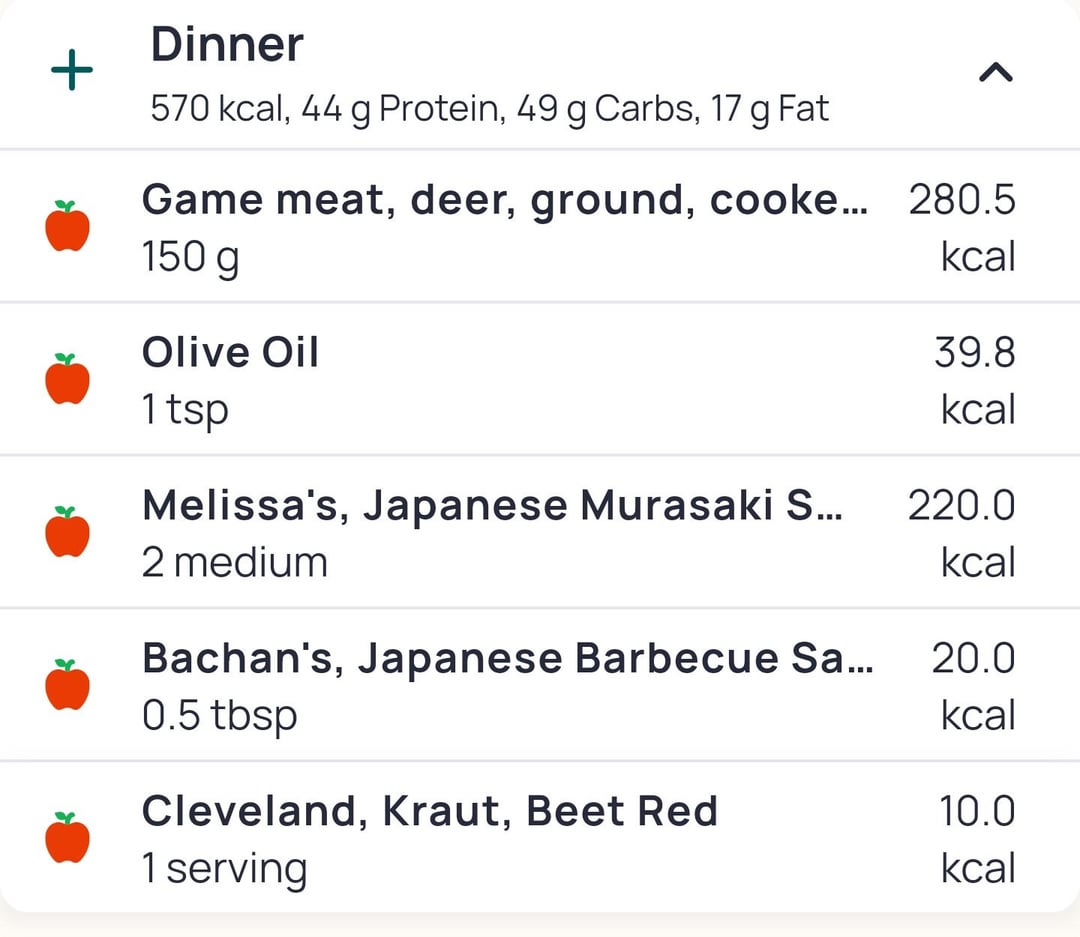Tap apple icon beside Olive Oil
Image resolution: width=1080 pixels, height=937 pixels.
coord(68,379)
